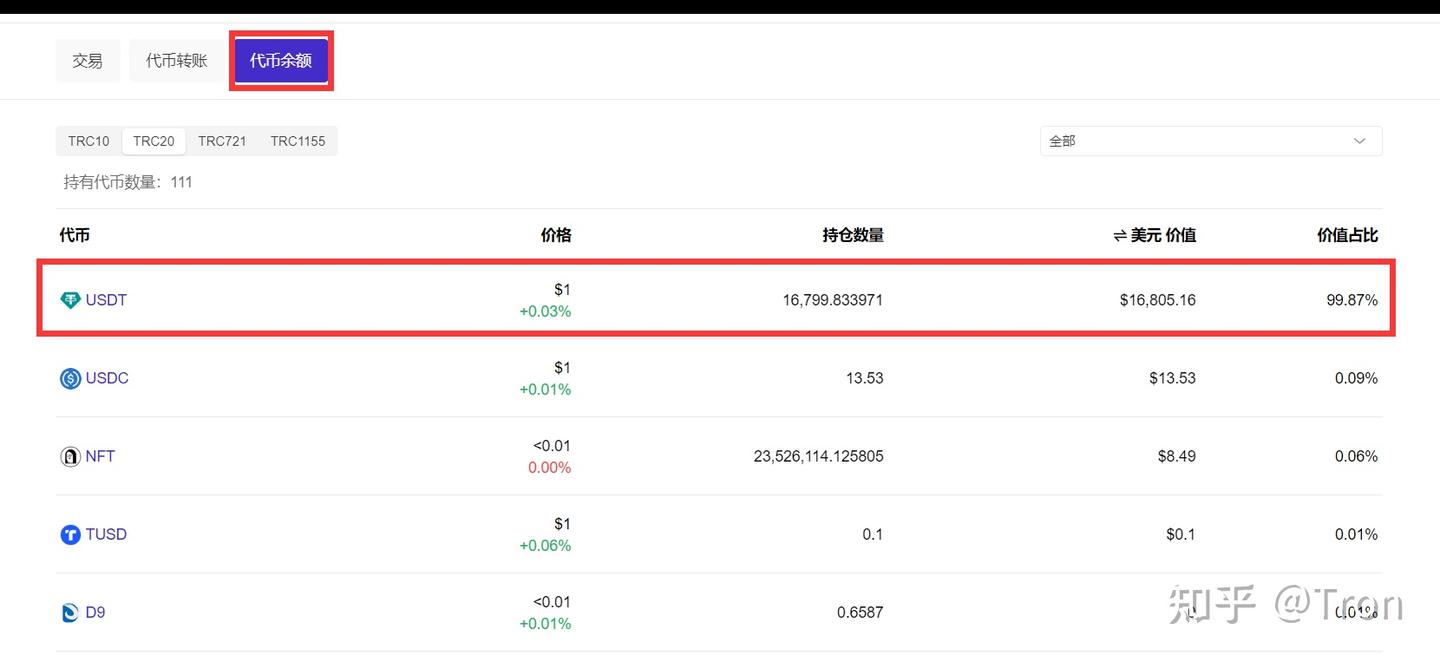Open the 全部 dropdown

(1210, 141)
